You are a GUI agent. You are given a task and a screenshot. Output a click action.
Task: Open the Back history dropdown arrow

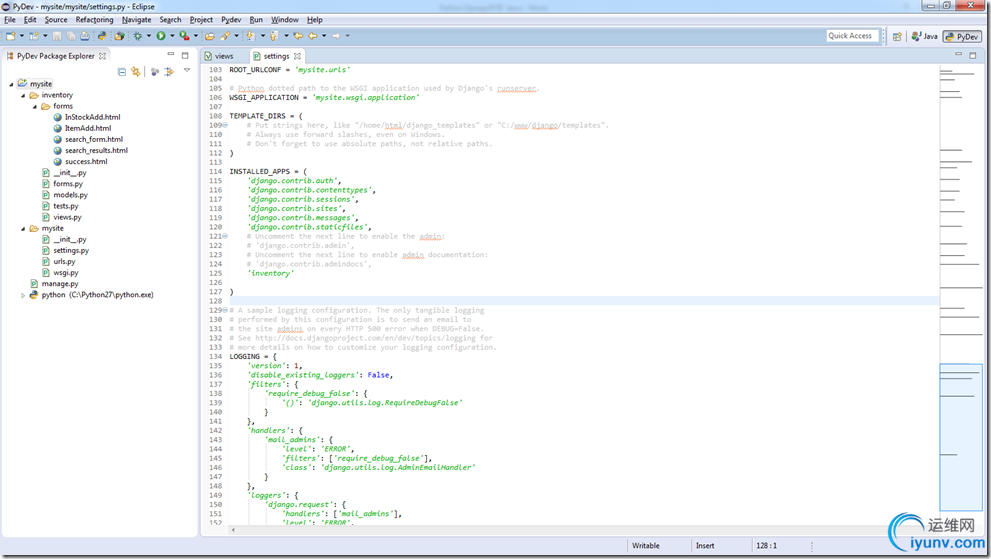coord(324,36)
